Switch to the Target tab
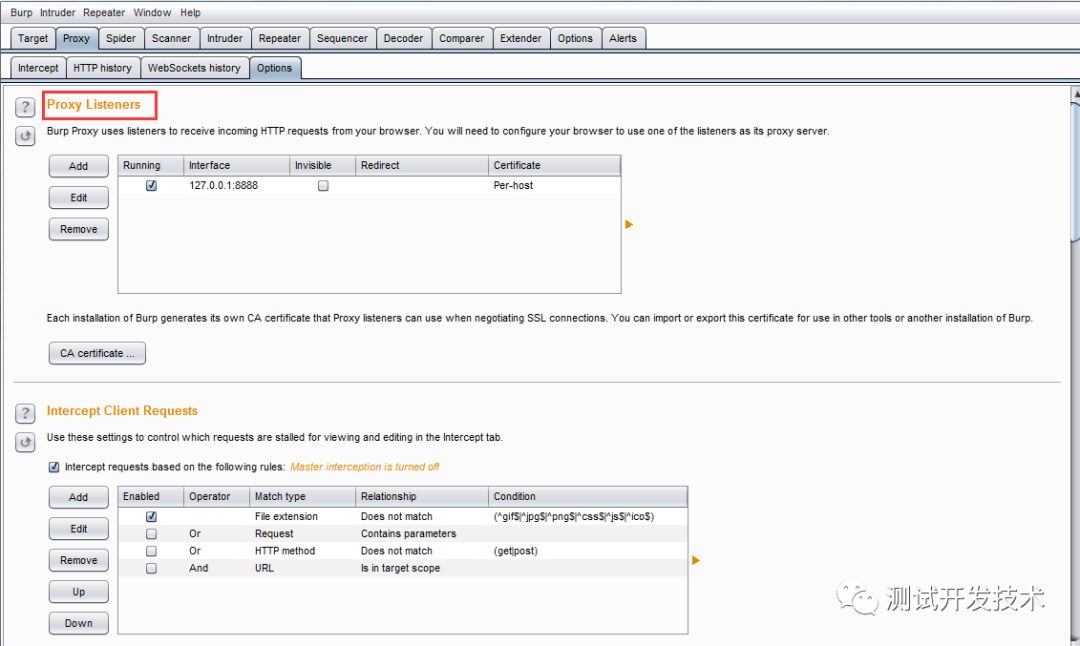This screenshot has width=1080, height=646. pos(33,39)
